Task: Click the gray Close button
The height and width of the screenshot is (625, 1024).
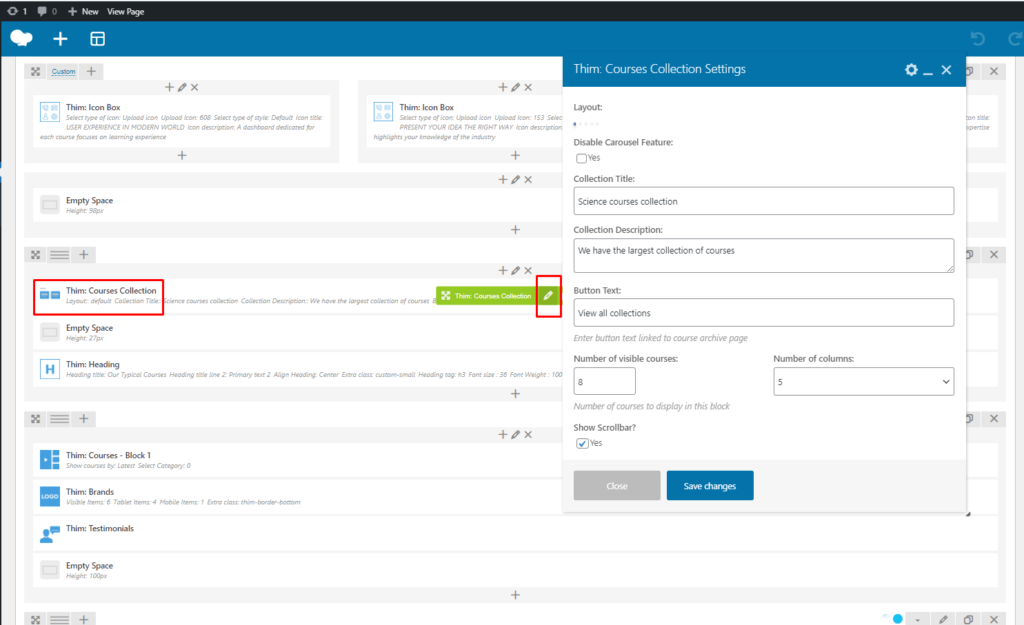Action: pyautogui.click(x=617, y=486)
